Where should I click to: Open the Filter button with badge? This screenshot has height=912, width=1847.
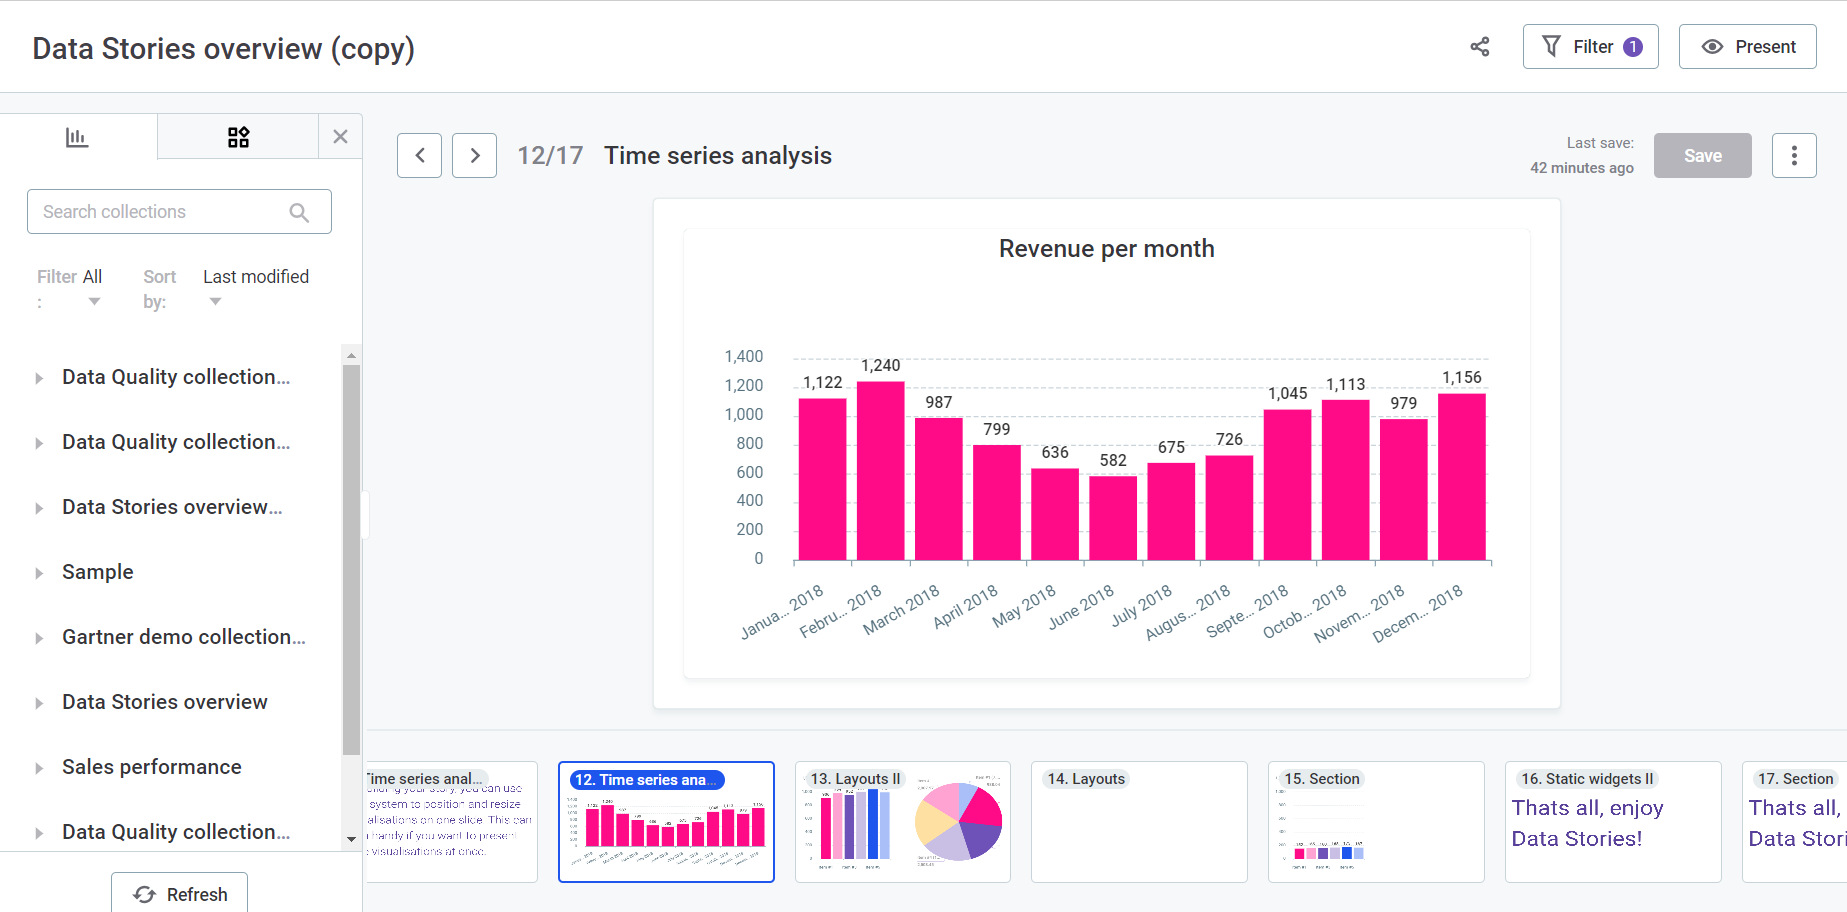click(x=1590, y=47)
